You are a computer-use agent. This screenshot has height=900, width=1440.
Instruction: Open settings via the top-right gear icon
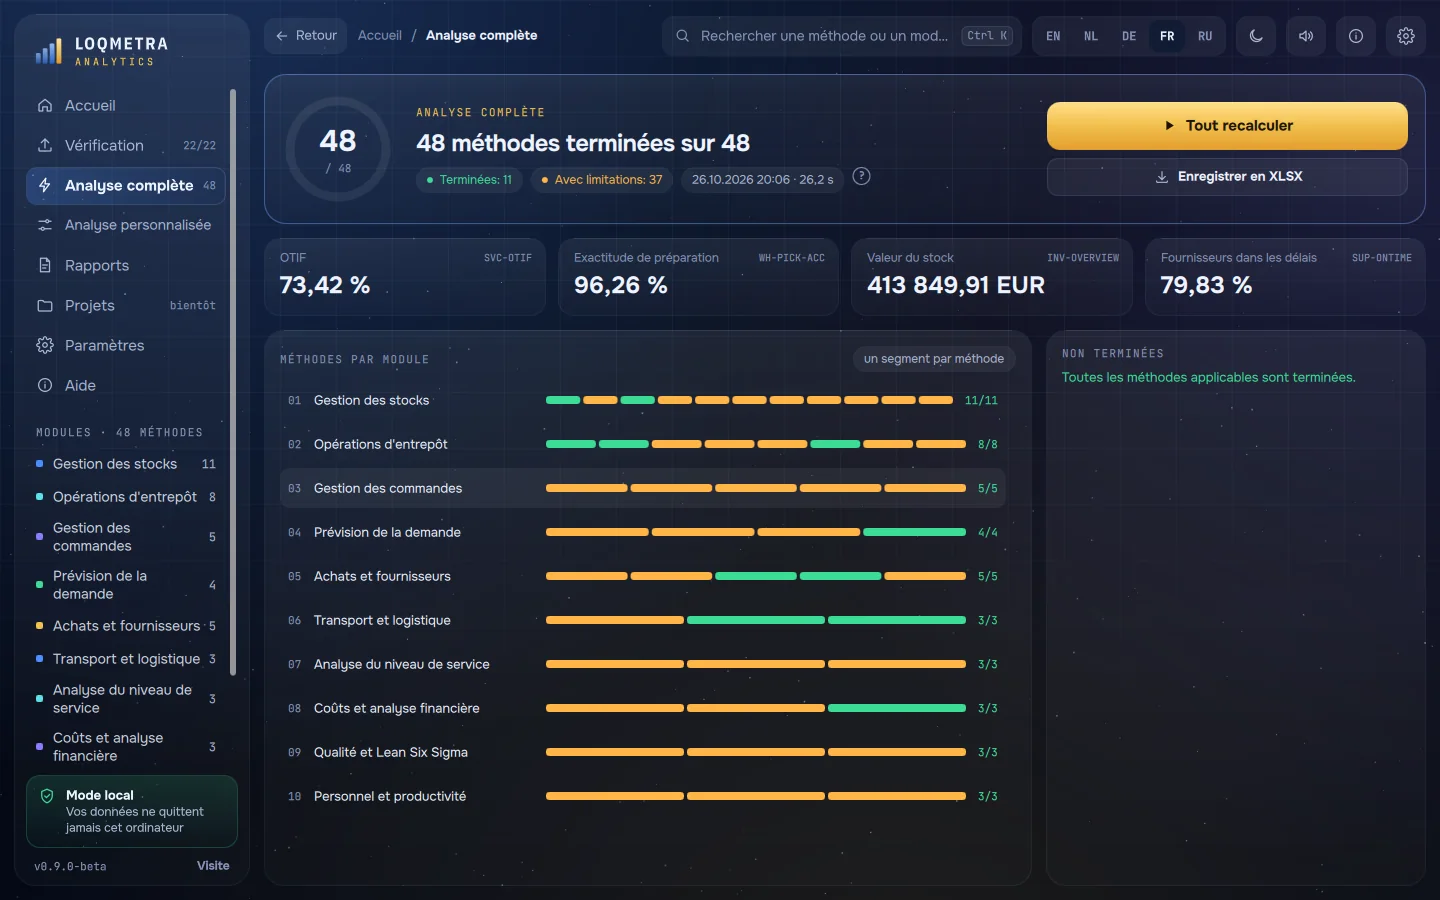point(1406,36)
